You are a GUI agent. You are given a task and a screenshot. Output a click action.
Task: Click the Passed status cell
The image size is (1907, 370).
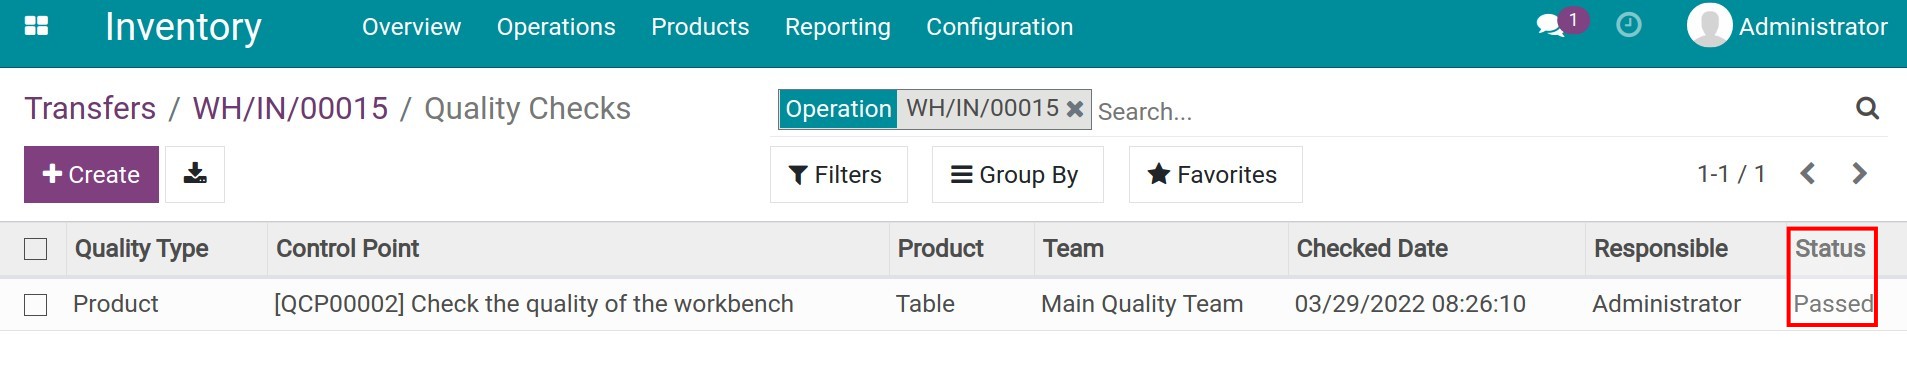coord(1832,304)
